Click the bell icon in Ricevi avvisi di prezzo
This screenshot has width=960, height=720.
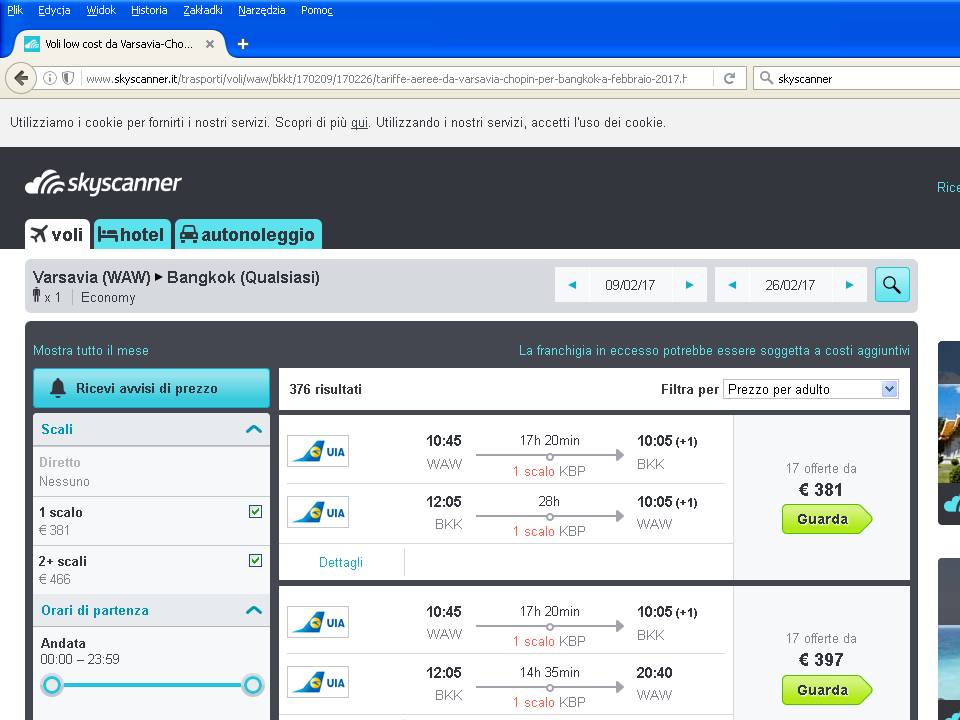click(58, 388)
